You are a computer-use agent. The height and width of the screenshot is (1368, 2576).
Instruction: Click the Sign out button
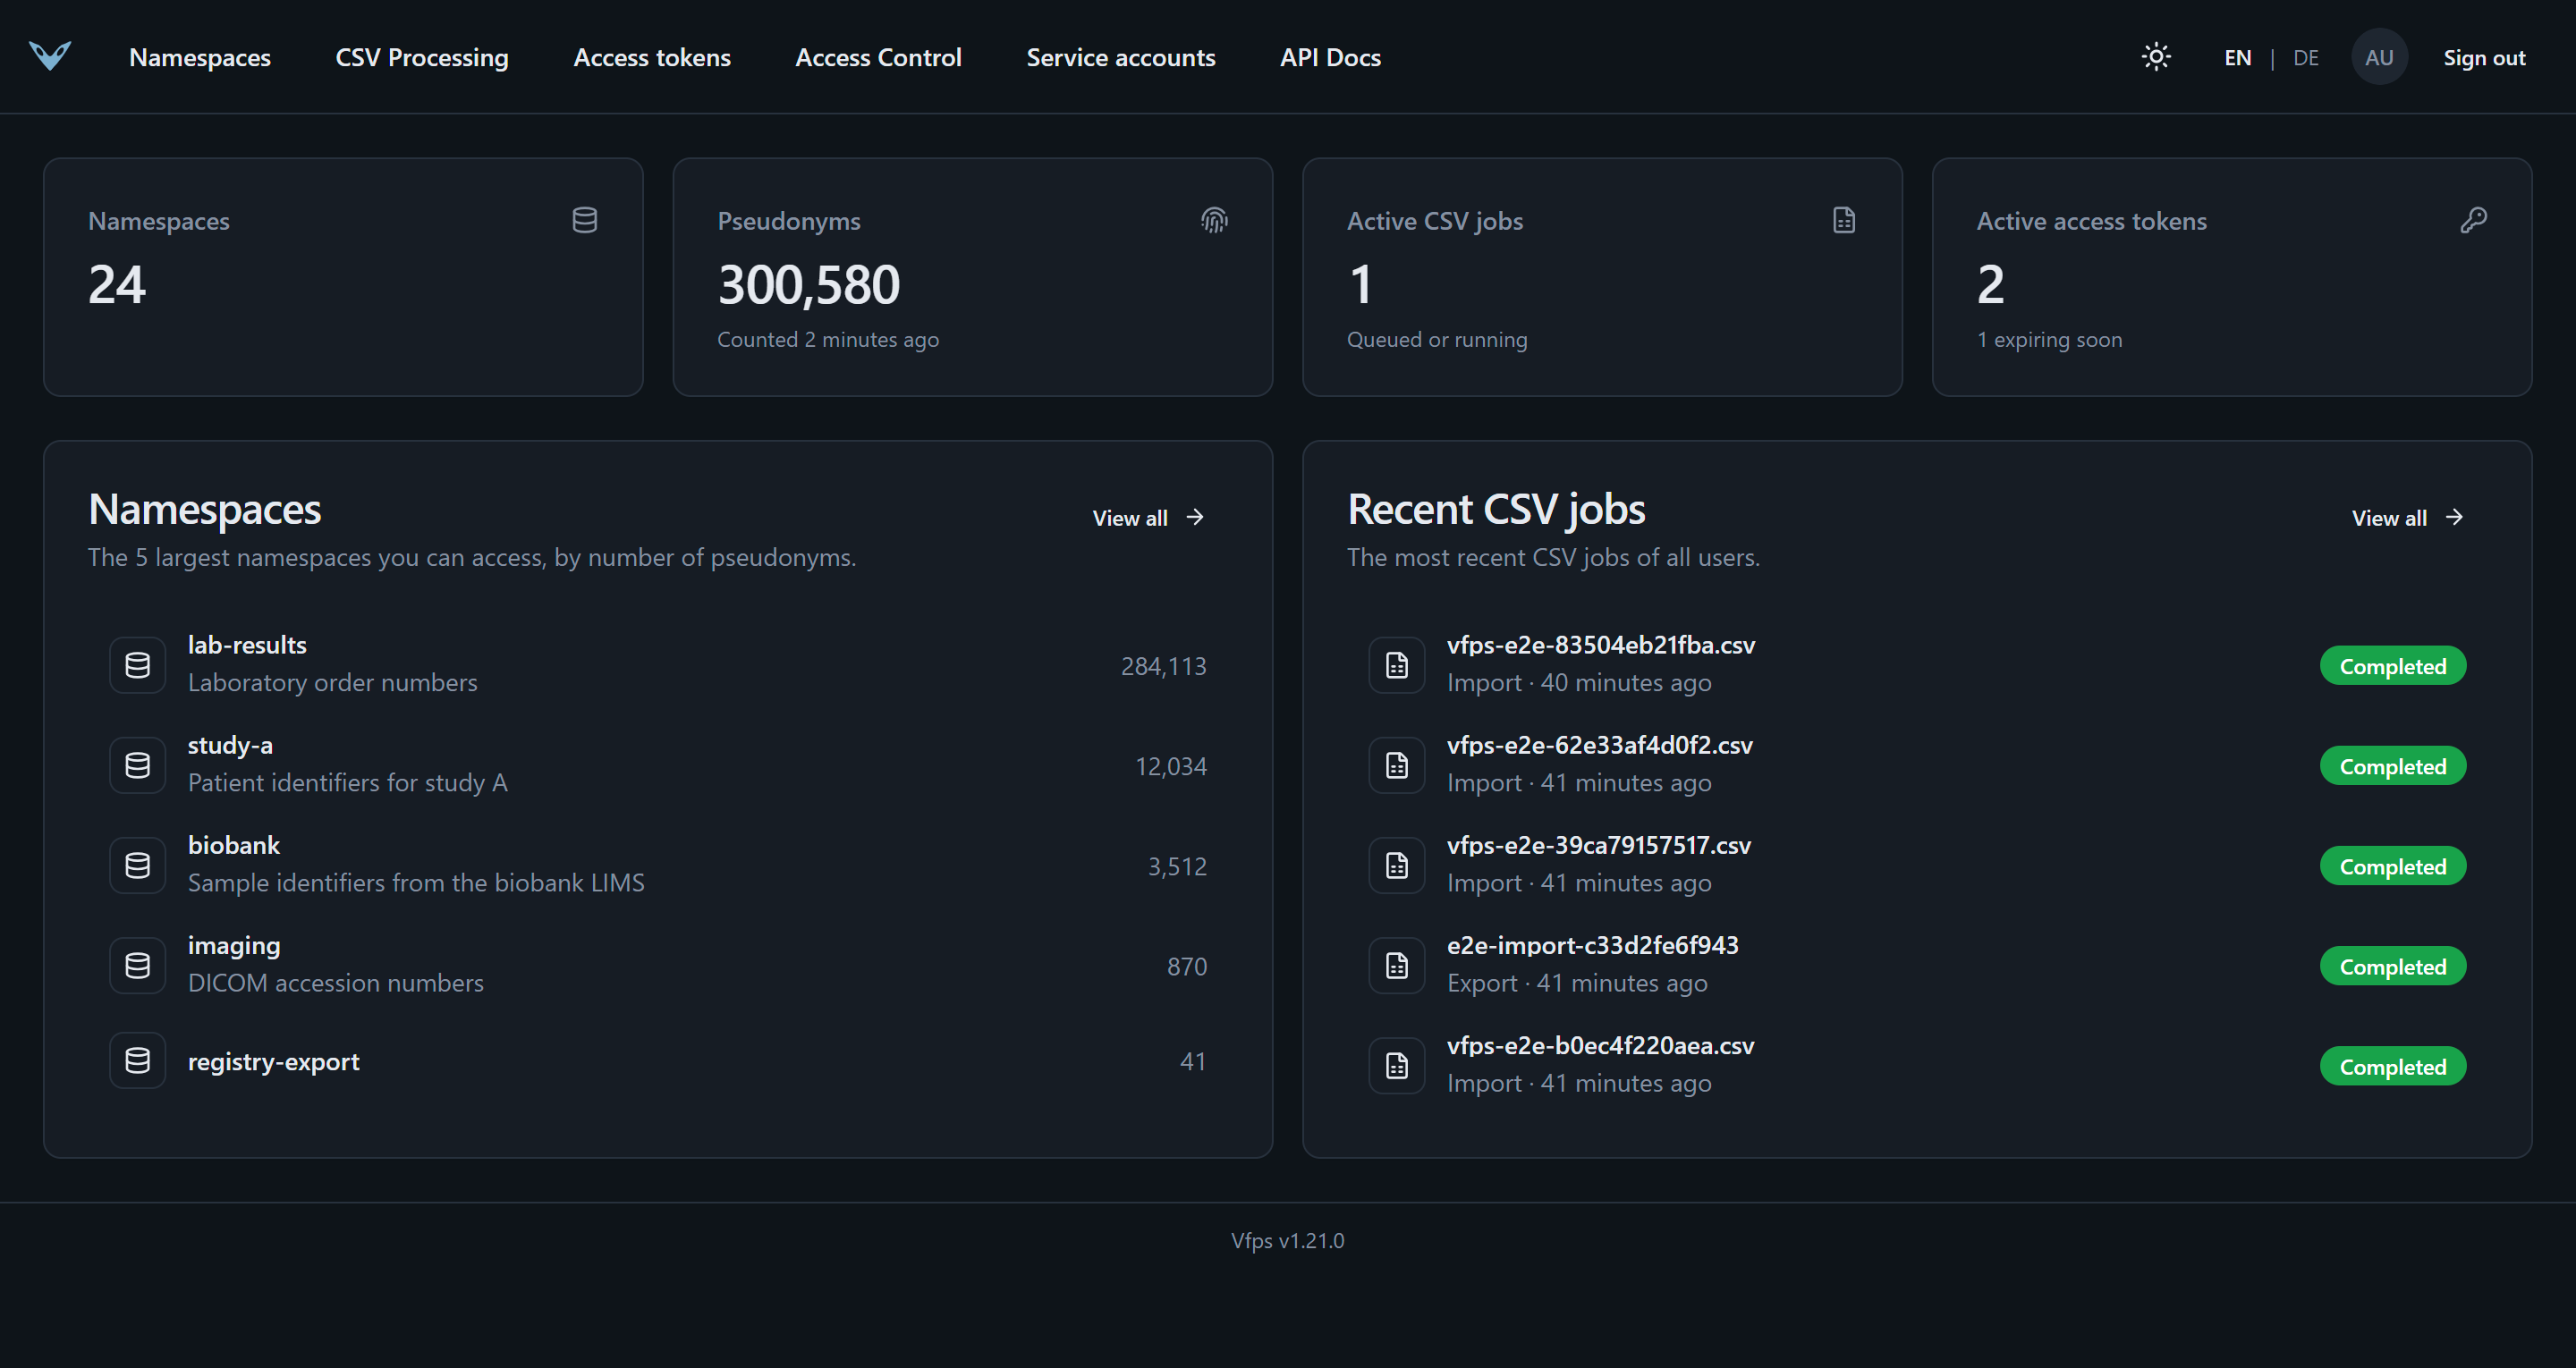click(2484, 58)
